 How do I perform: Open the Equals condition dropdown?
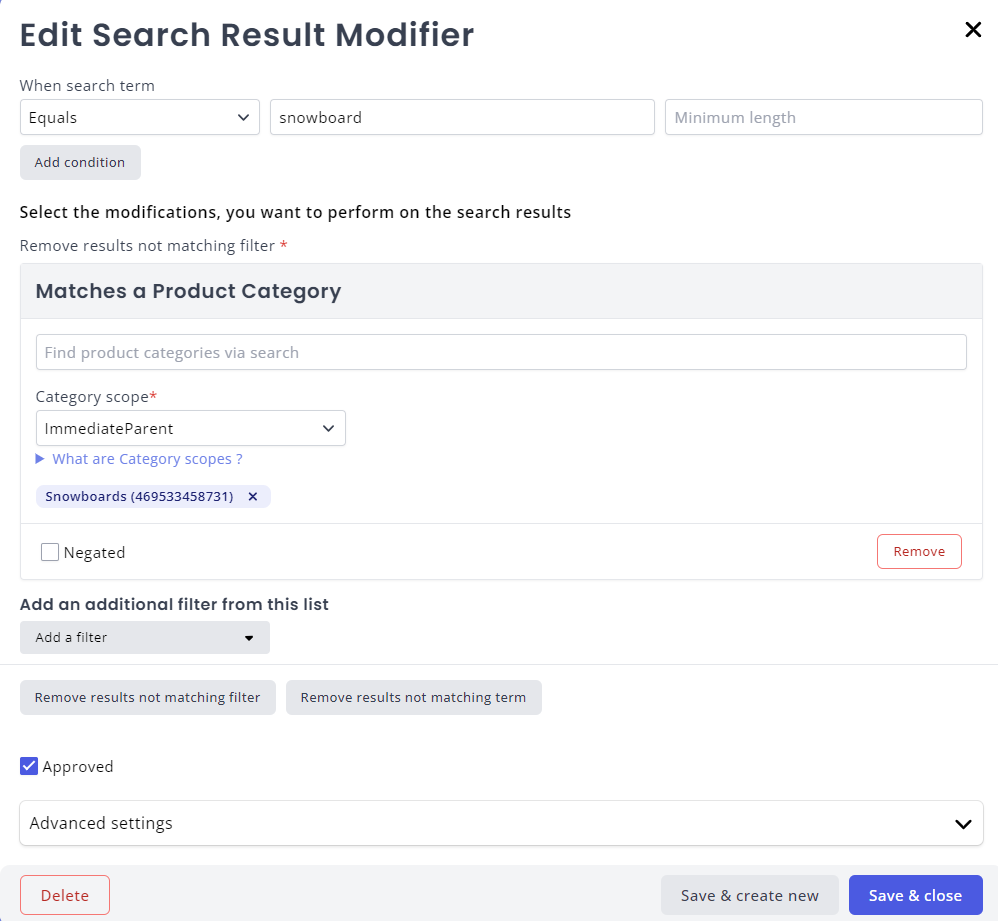pos(139,117)
